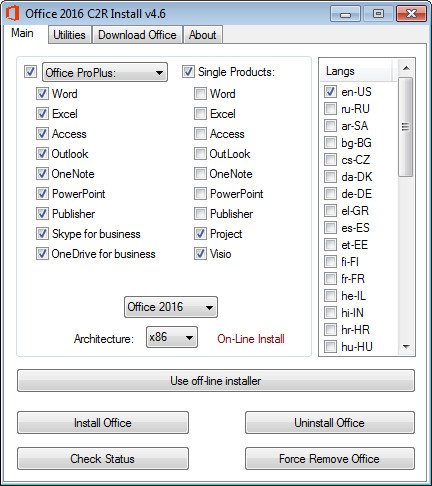This screenshot has width=432, height=486.
Task: Check the es-ES language
Action: point(330,227)
